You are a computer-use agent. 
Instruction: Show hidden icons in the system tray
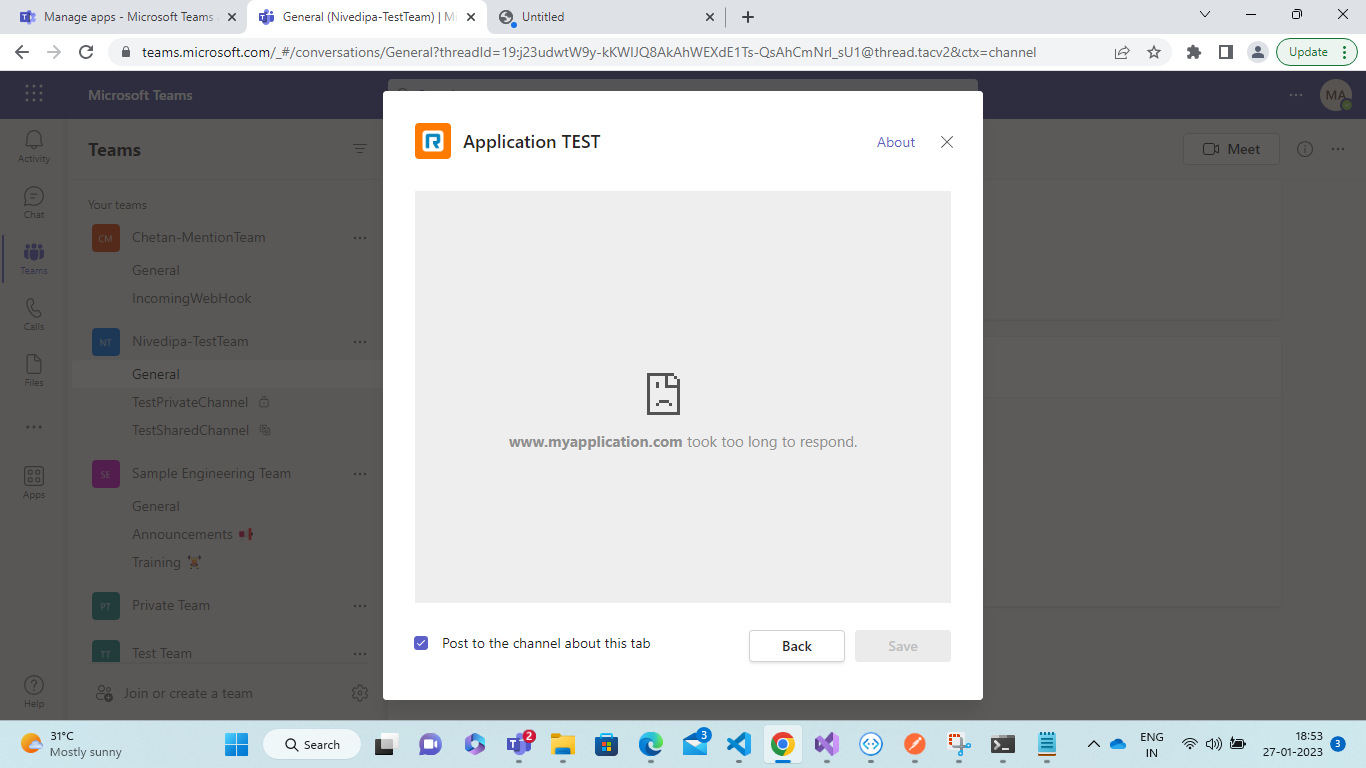point(1094,744)
